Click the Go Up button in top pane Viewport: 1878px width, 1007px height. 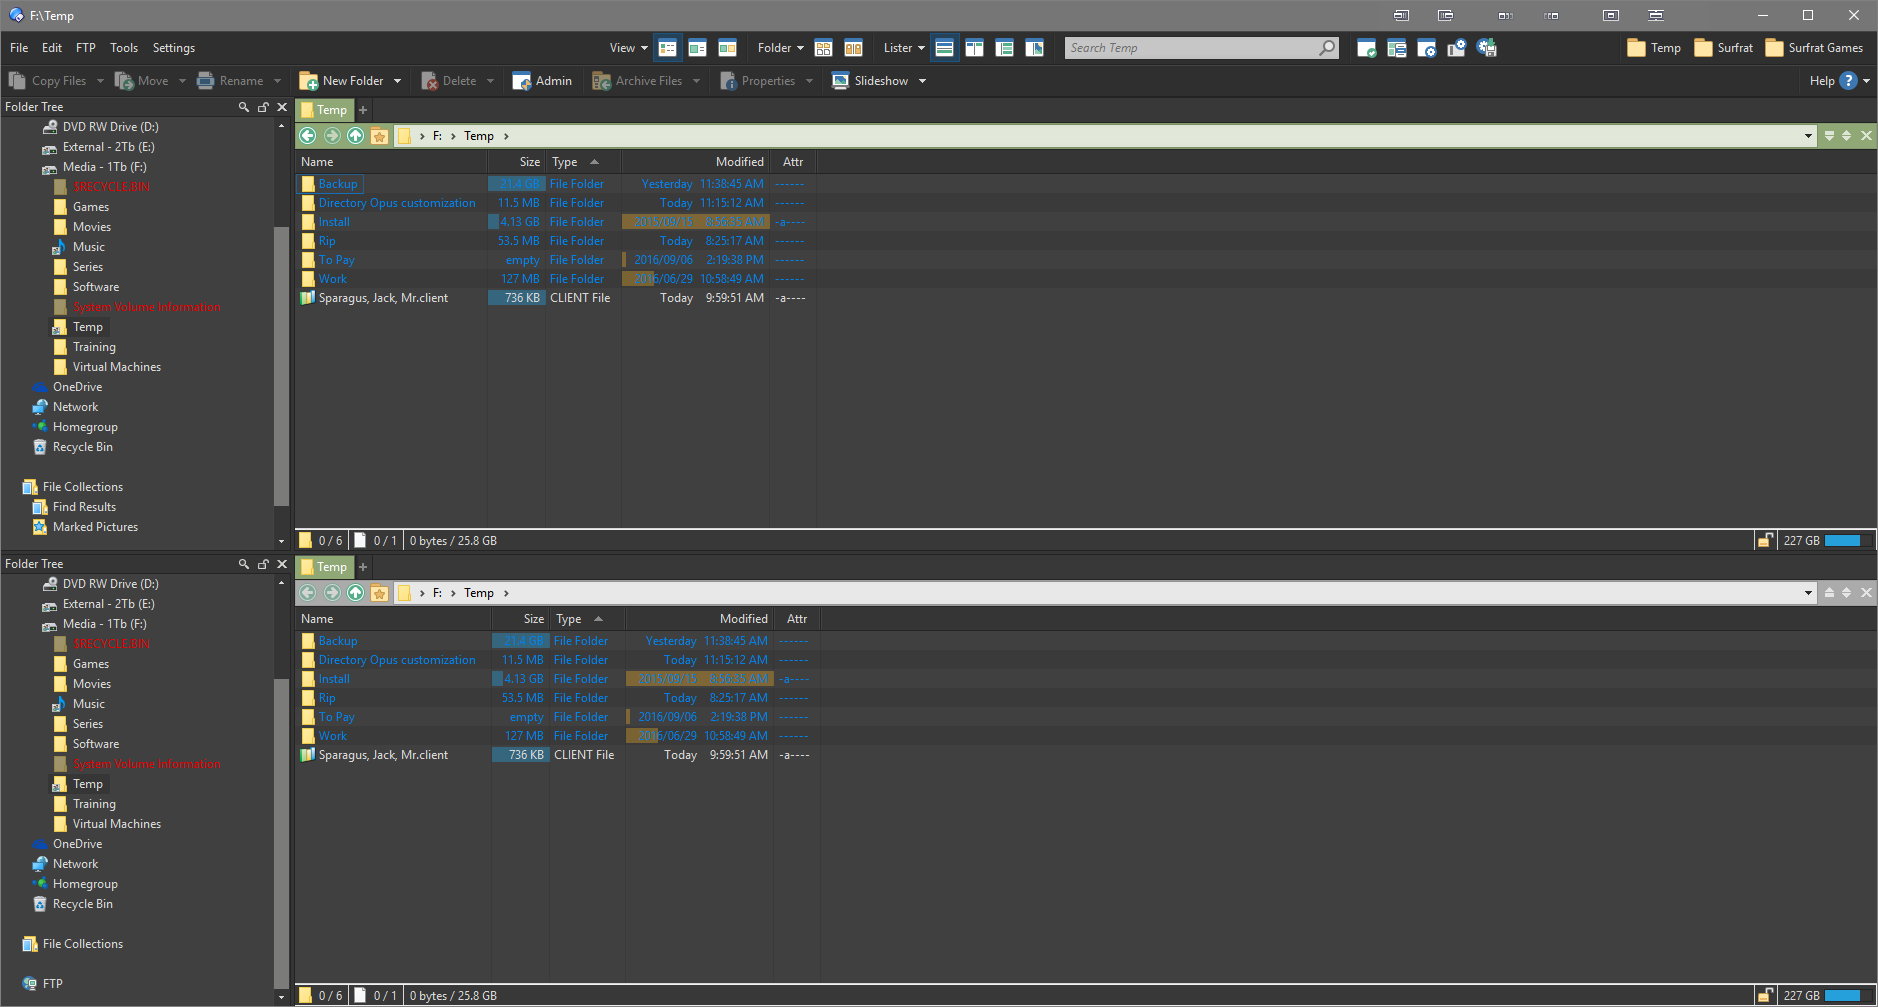(355, 136)
